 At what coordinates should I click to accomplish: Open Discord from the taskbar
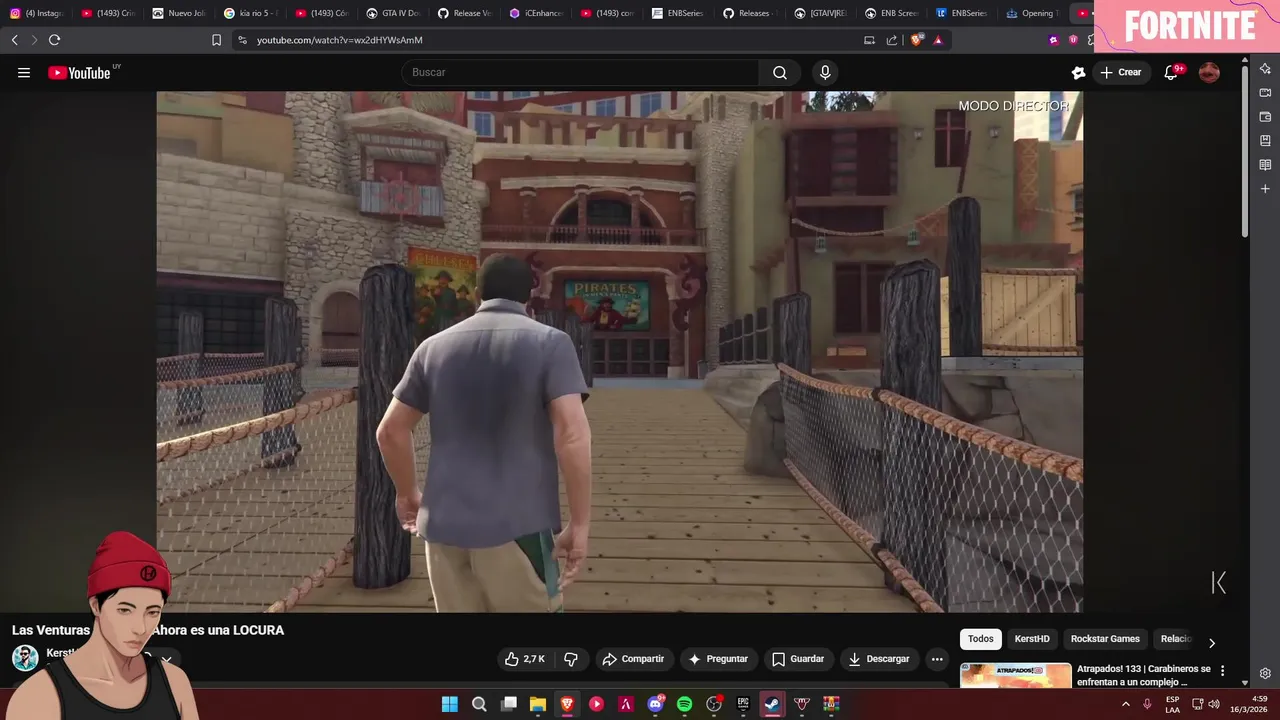[655, 704]
